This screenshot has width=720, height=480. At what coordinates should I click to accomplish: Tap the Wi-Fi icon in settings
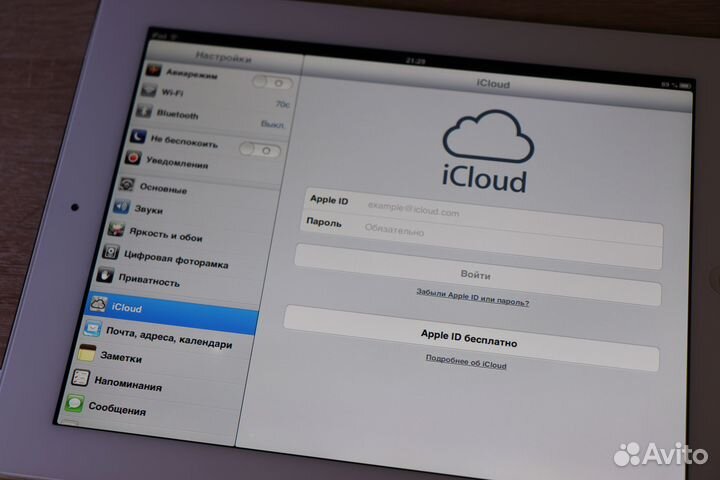pos(148,90)
